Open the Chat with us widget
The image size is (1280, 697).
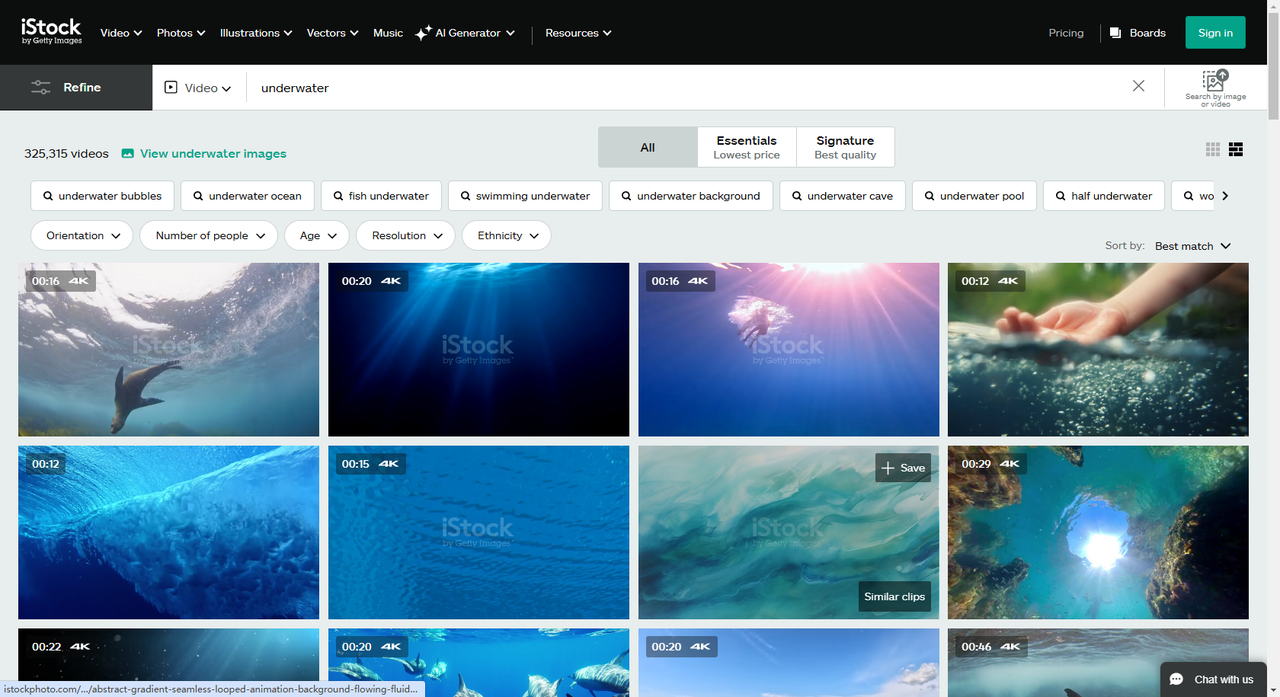pyautogui.click(x=1212, y=679)
